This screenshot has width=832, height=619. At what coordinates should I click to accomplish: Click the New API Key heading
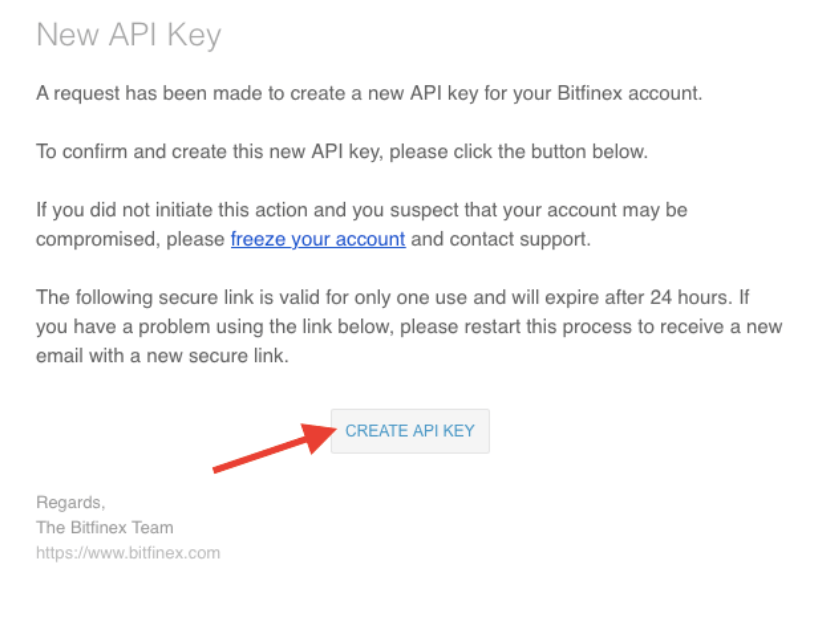tap(130, 35)
